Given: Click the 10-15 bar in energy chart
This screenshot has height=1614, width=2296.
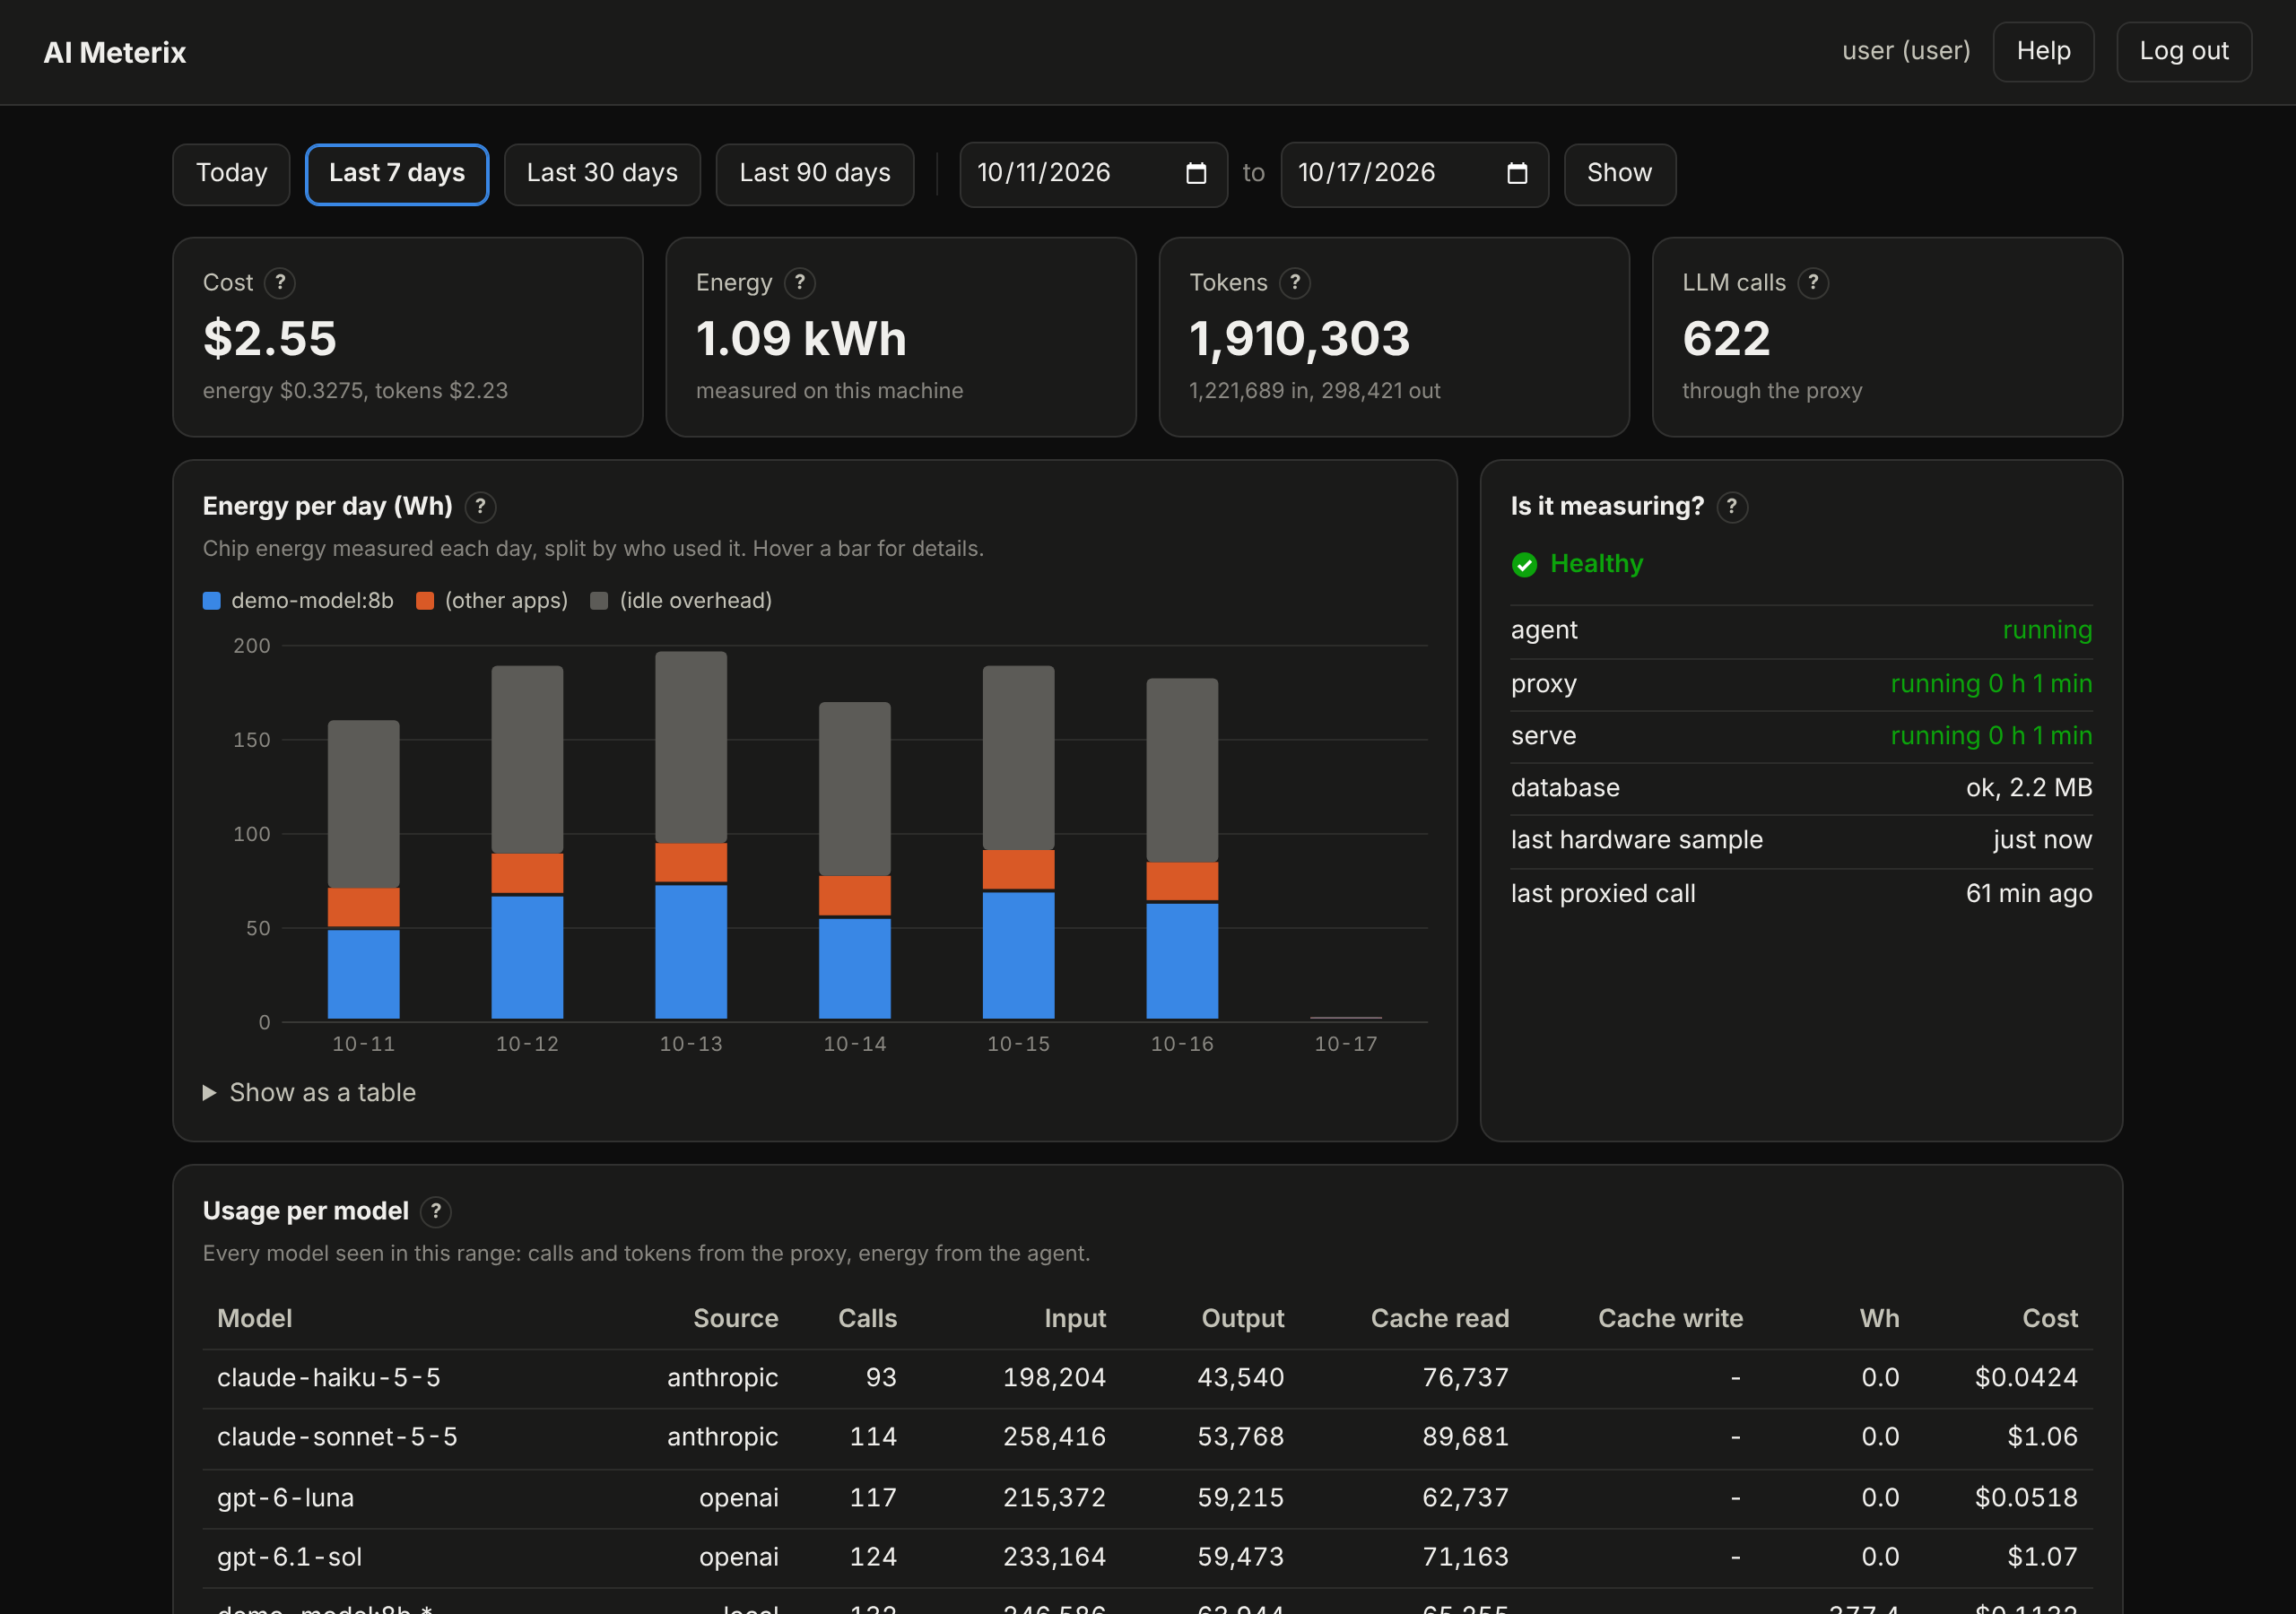Looking at the screenshot, I should coord(1018,843).
